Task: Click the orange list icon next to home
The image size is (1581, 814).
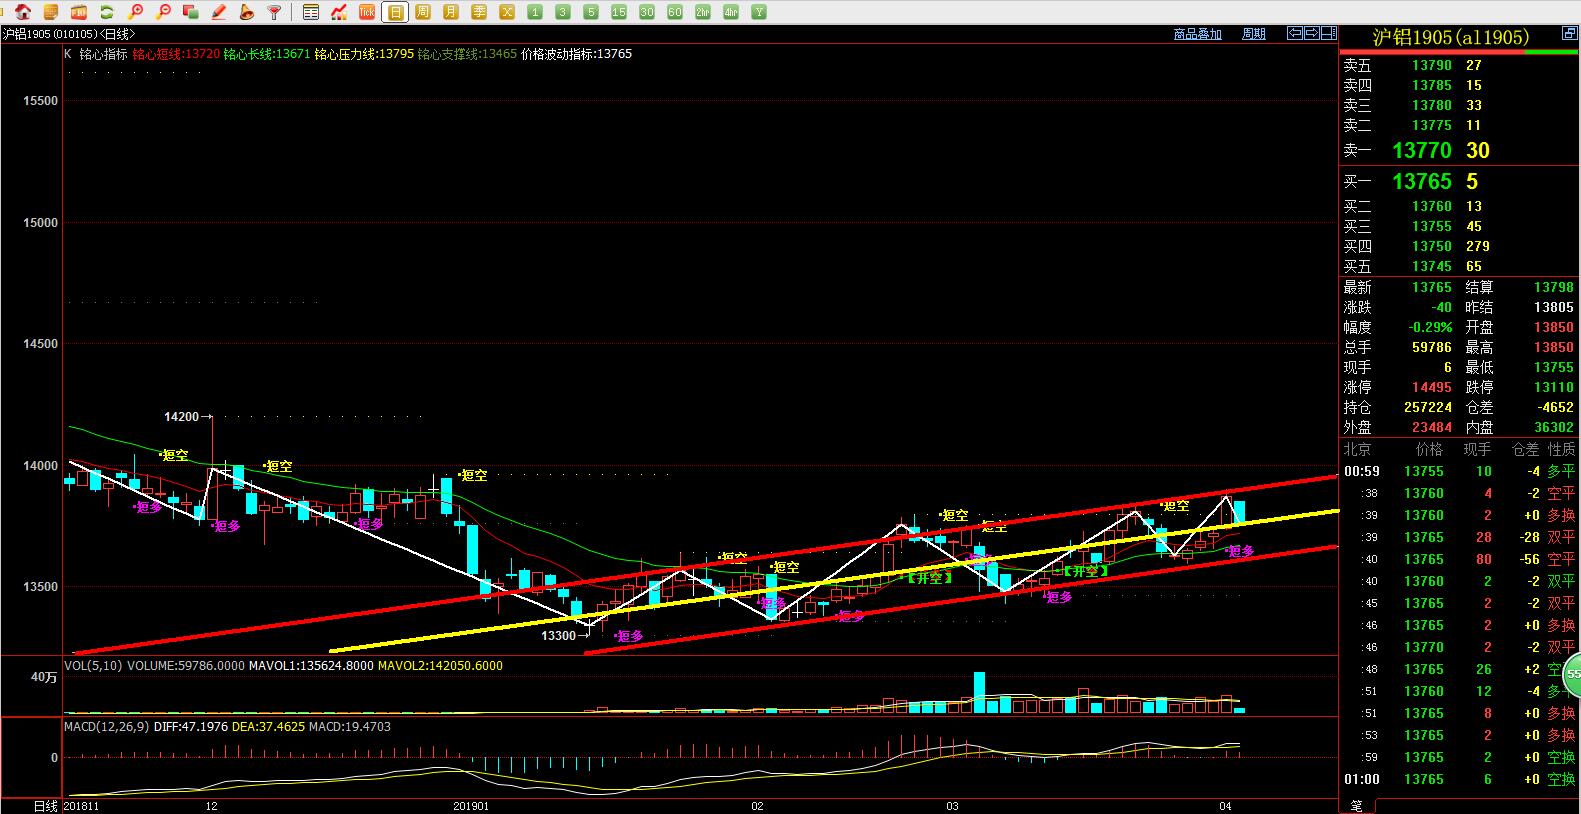Action: coord(51,12)
